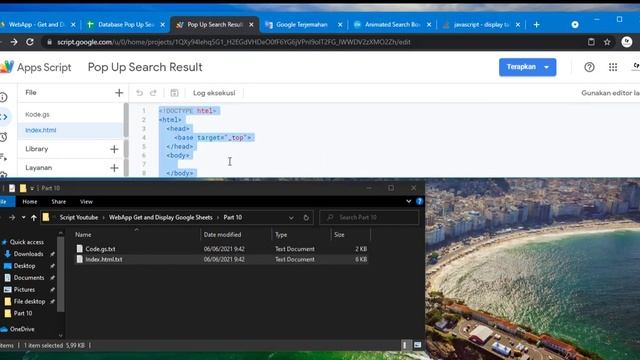The image size is (640, 360).
Task: Switch to large icons view in status bar
Action: (417, 345)
